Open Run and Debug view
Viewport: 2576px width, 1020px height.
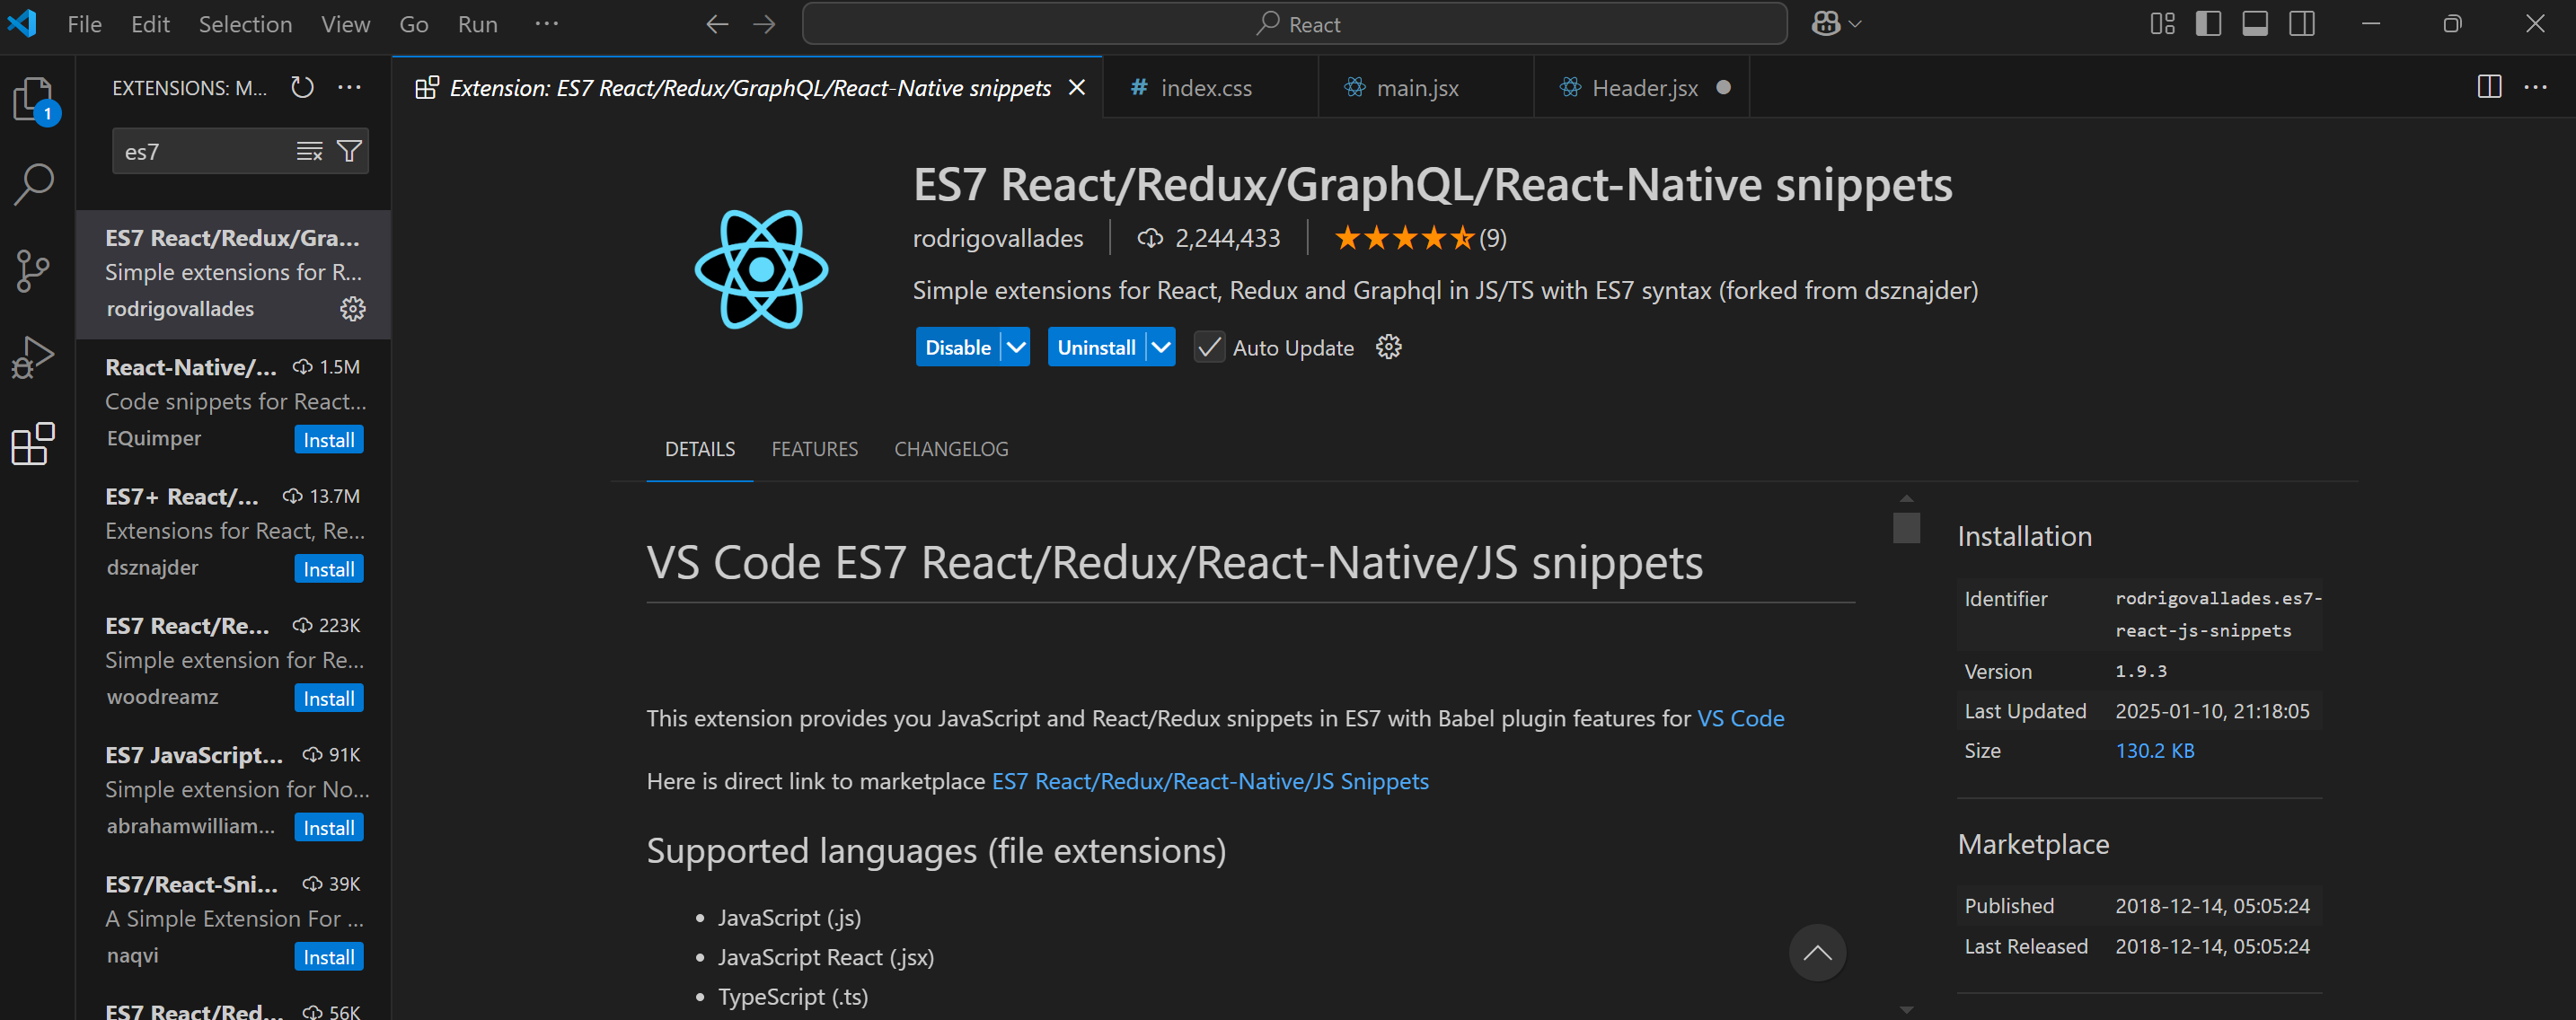pos(33,357)
